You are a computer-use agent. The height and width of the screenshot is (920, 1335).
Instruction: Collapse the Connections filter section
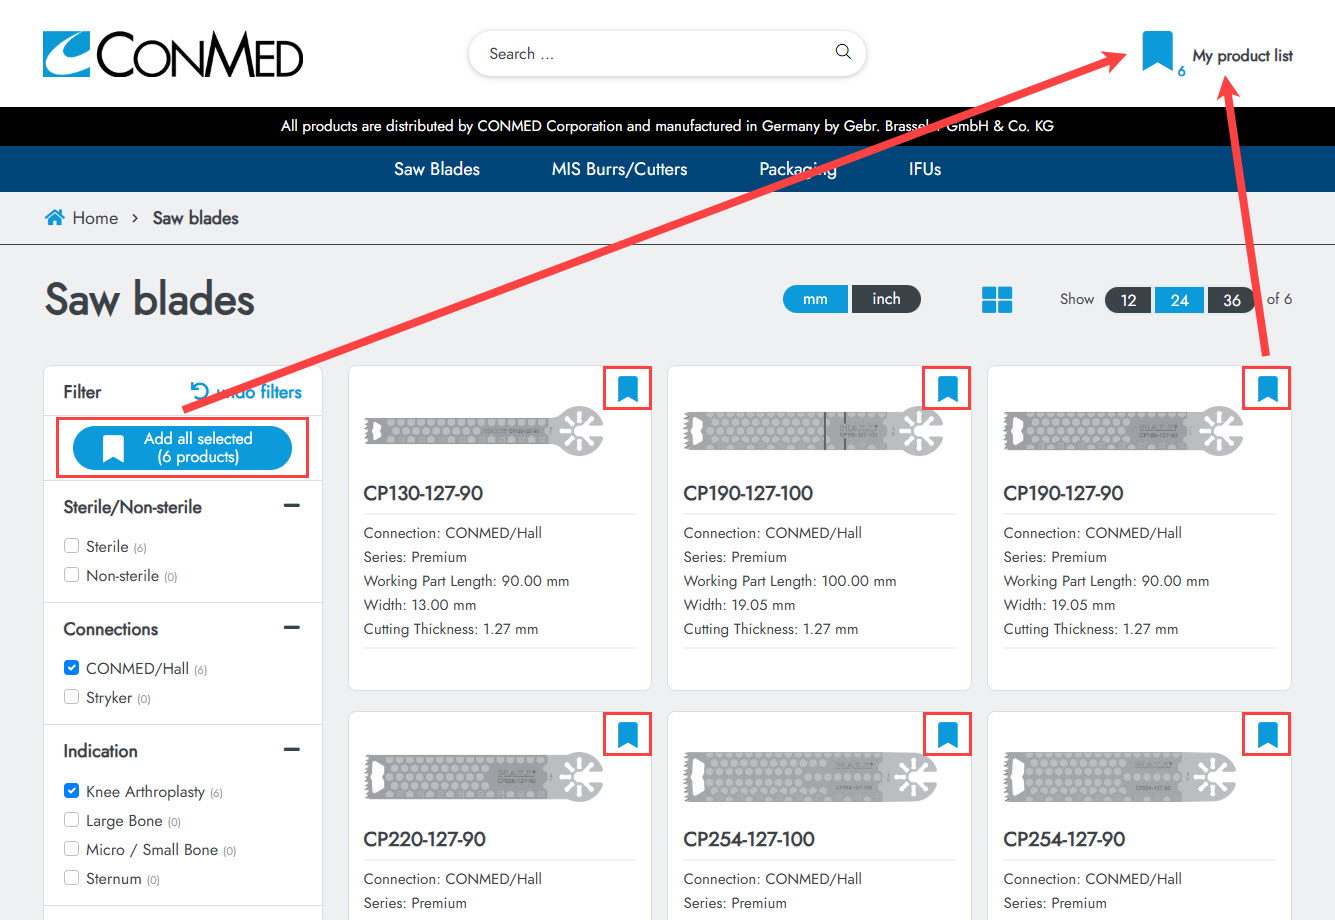[292, 628]
